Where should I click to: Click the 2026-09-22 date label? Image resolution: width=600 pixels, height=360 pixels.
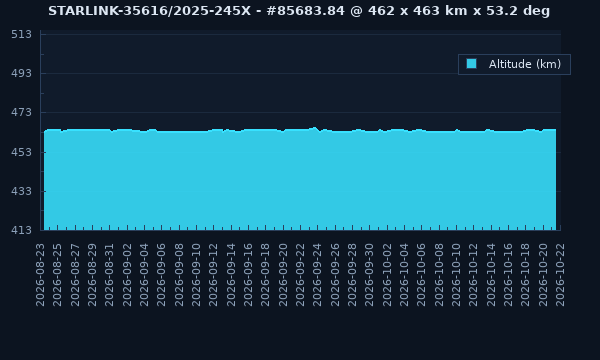tap(300, 275)
